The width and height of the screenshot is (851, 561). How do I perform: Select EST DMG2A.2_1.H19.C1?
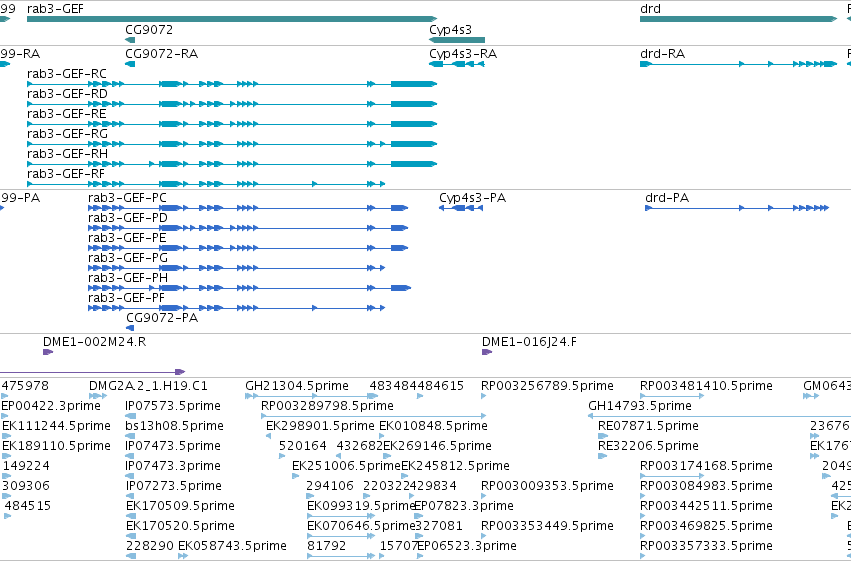(x=148, y=386)
